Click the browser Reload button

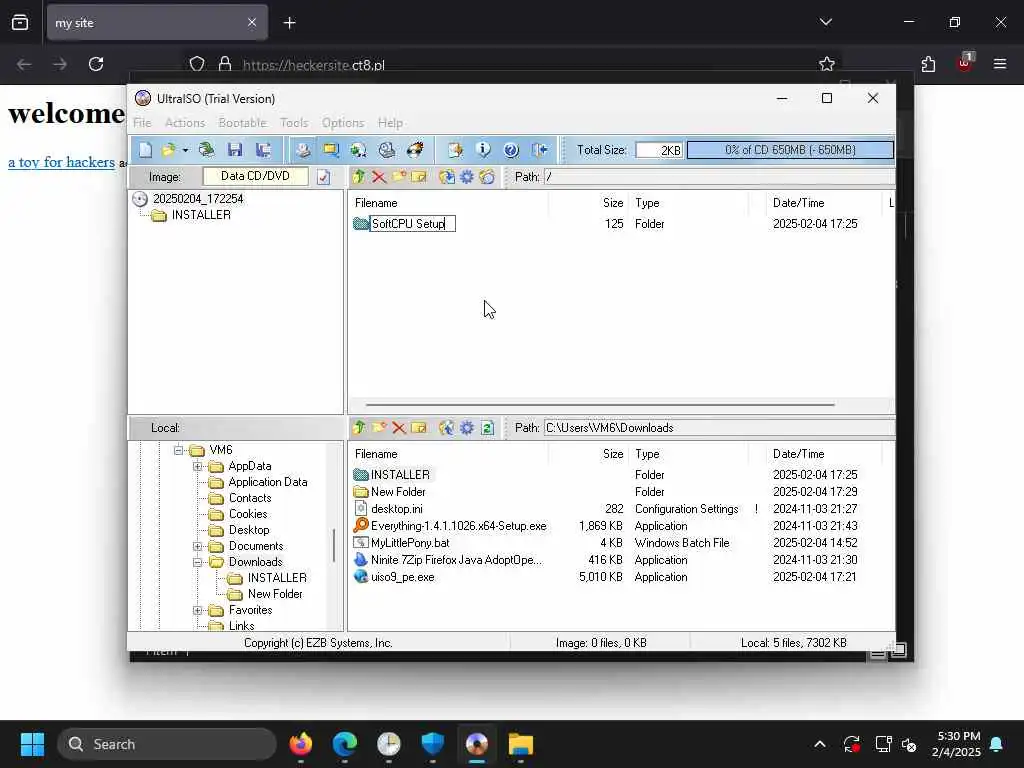pos(96,64)
